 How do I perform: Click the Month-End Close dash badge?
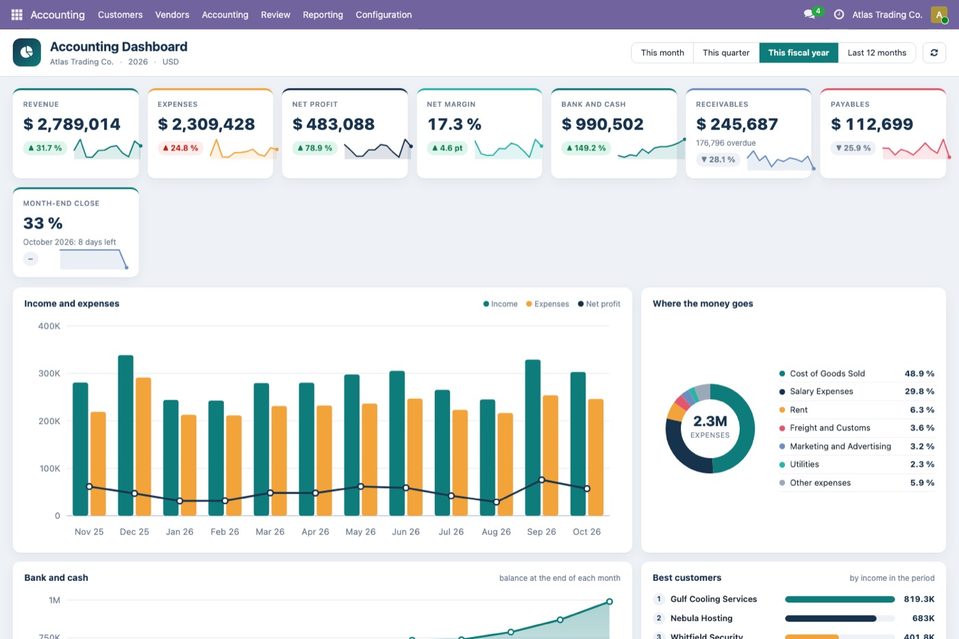point(31,259)
